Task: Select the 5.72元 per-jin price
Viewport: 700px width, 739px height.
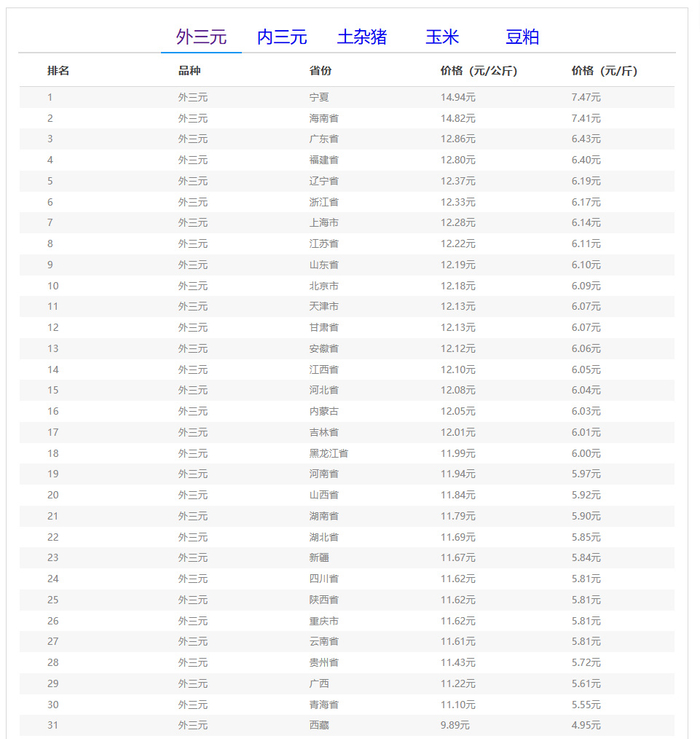Action: (586, 663)
